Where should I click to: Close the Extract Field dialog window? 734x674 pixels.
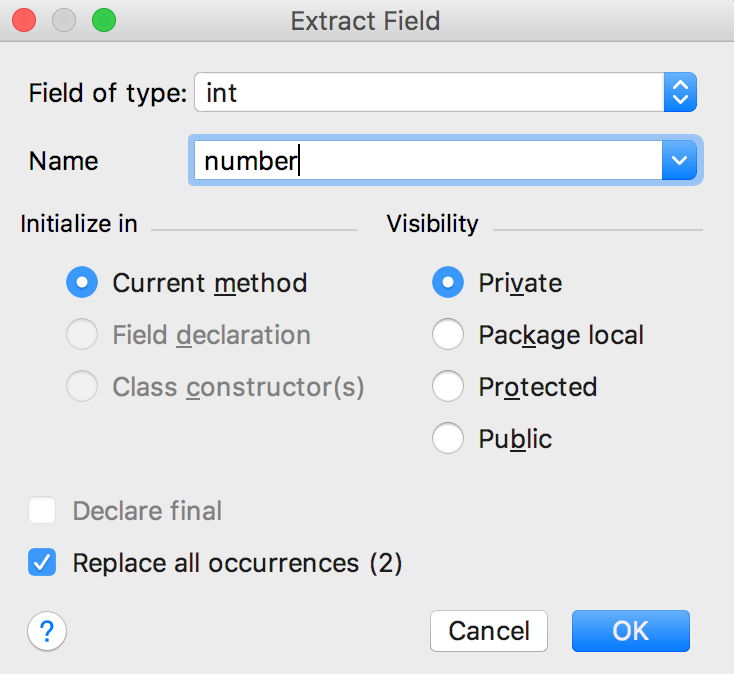pos(24,20)
